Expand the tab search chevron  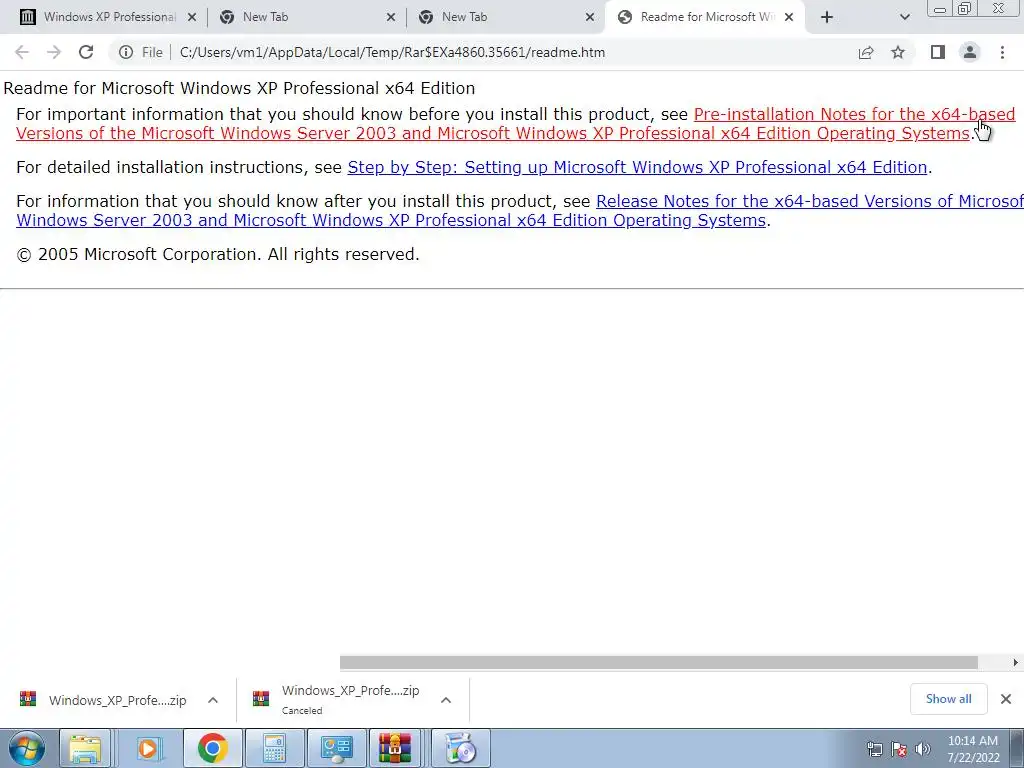point(904,17)
